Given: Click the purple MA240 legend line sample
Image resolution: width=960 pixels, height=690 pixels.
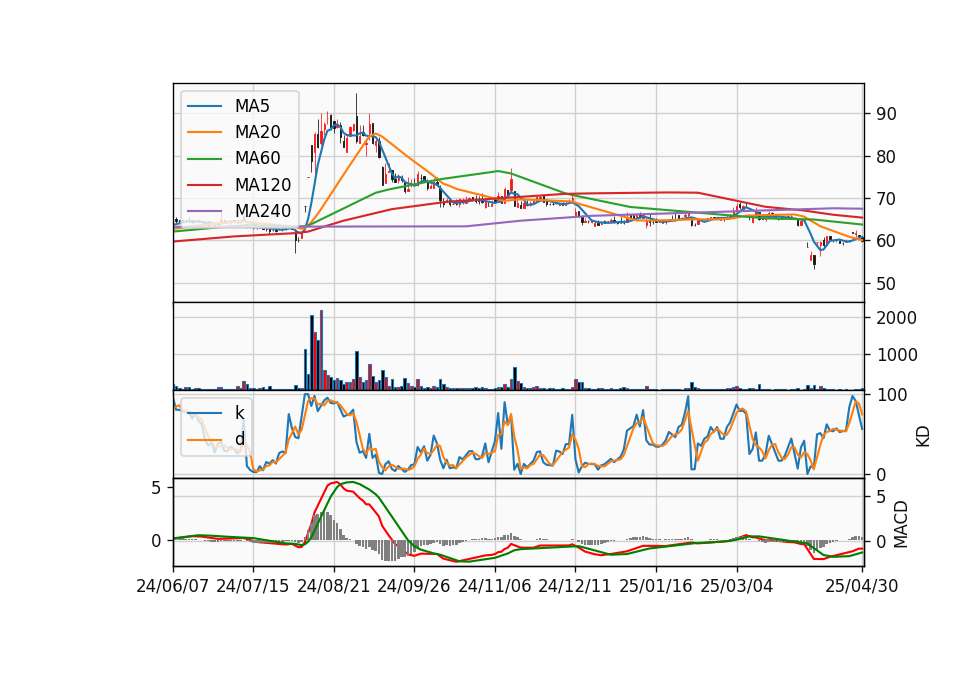Looking at the screenshot, I should pyautogui.click(x=204, y=211).
